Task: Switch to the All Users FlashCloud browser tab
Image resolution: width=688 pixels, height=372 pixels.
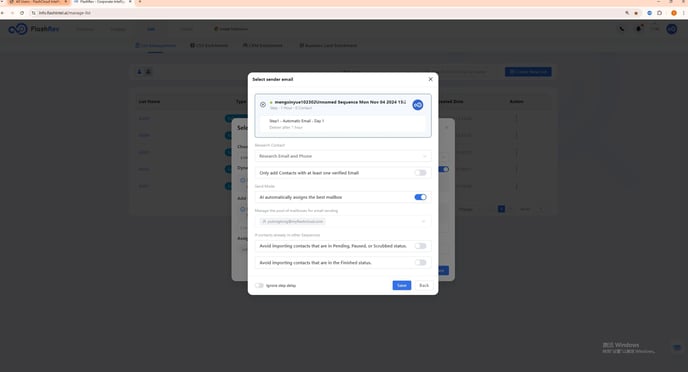Action: click(x=39, y=2)
